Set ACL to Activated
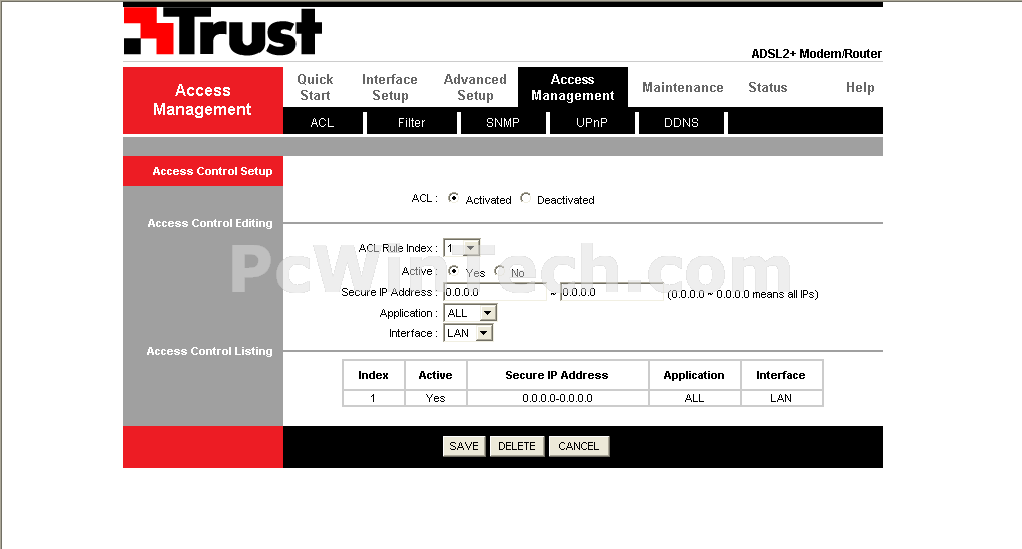This screenshot has height=549, width=1022. [x=454, y=198]
